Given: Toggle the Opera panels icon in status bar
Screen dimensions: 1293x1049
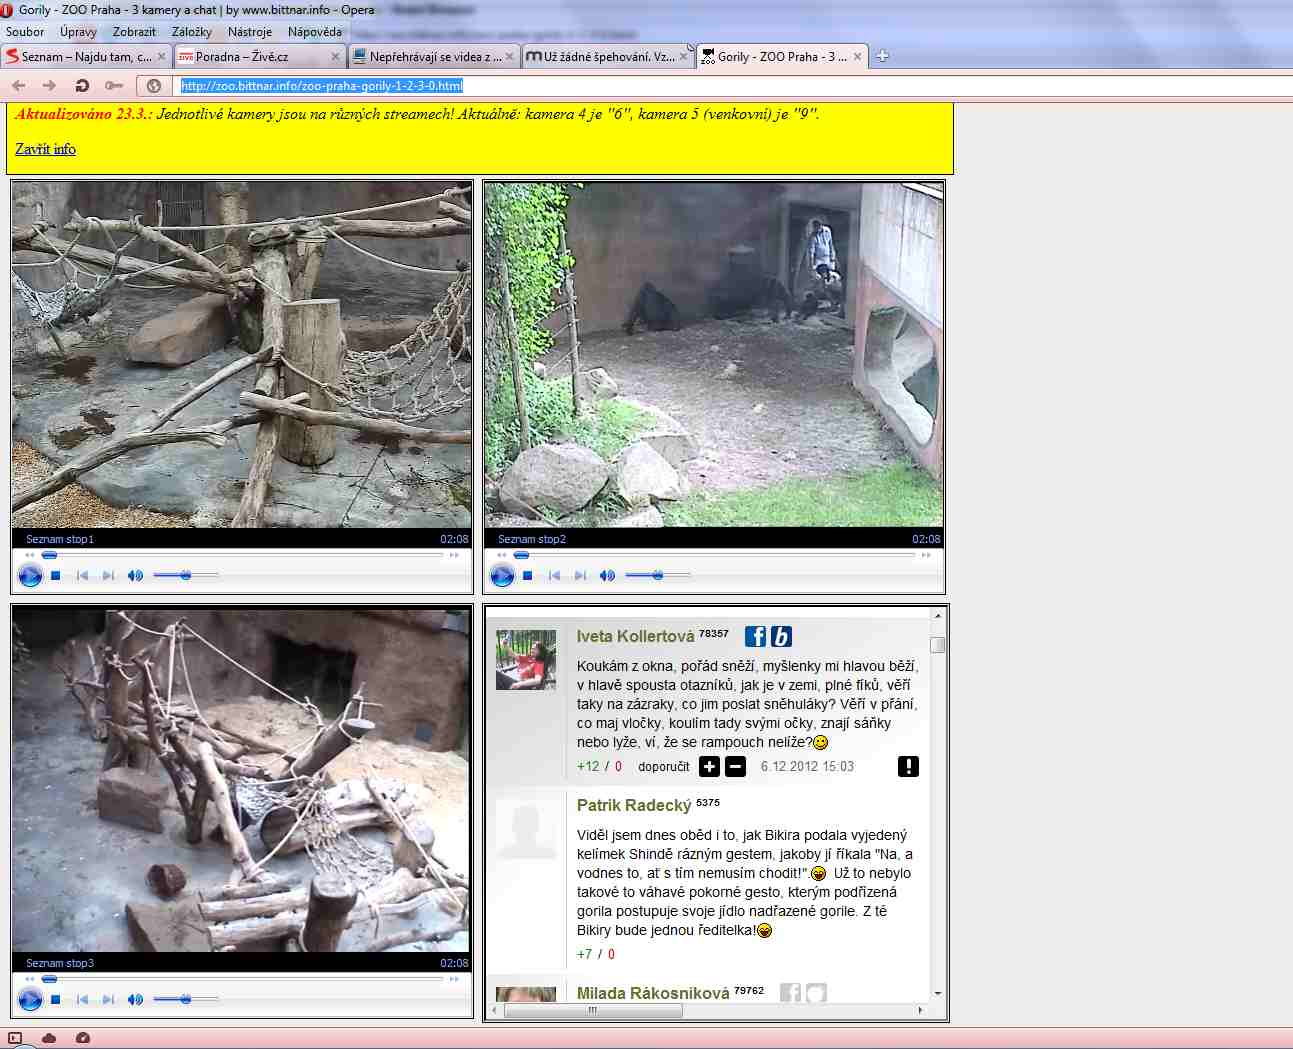Looking at the screenshot, I should (15, 1039).
